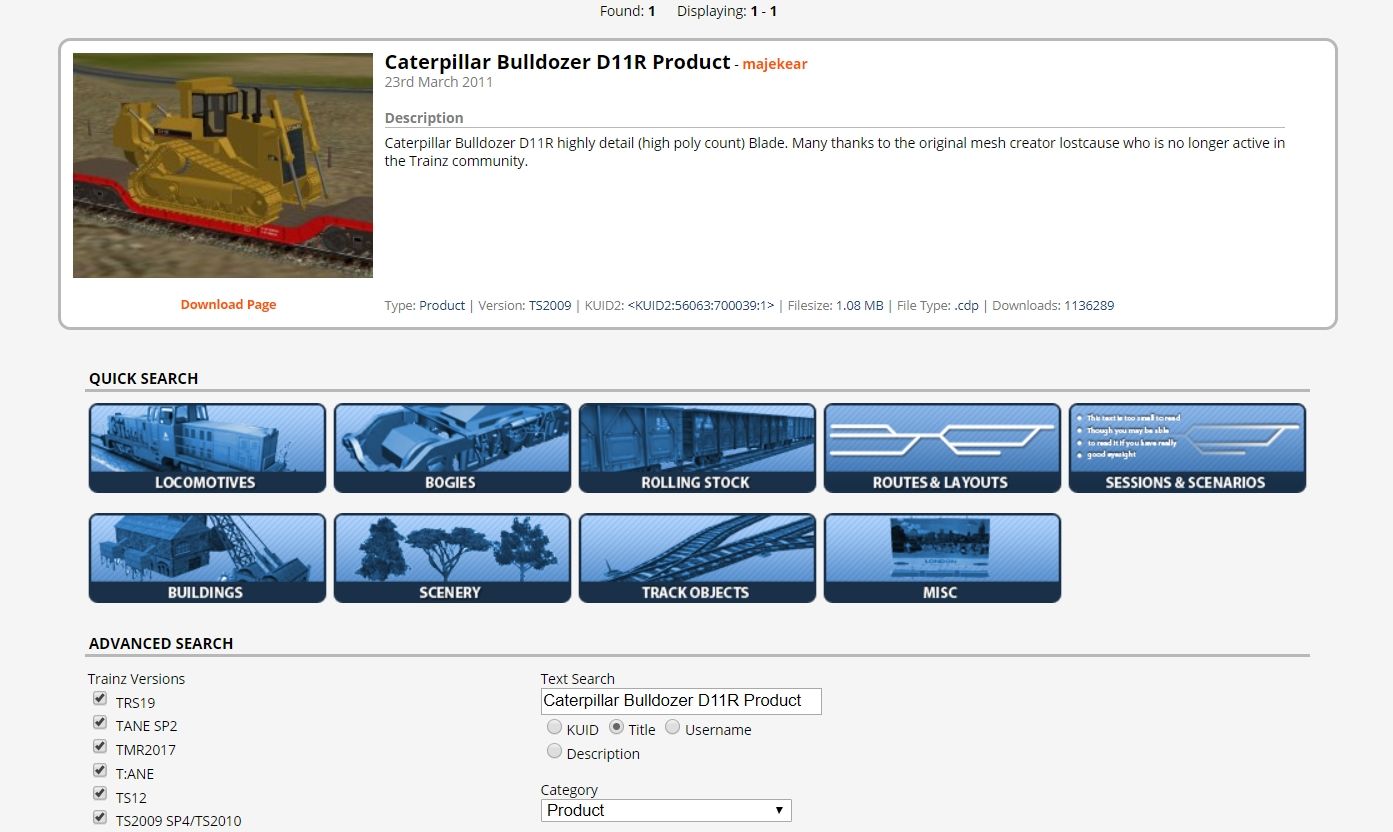The height and width of the screenshot is (832, 1393).
Task: Uncheck the TRS19 version checkbox
Action: (x=100, y=699)
